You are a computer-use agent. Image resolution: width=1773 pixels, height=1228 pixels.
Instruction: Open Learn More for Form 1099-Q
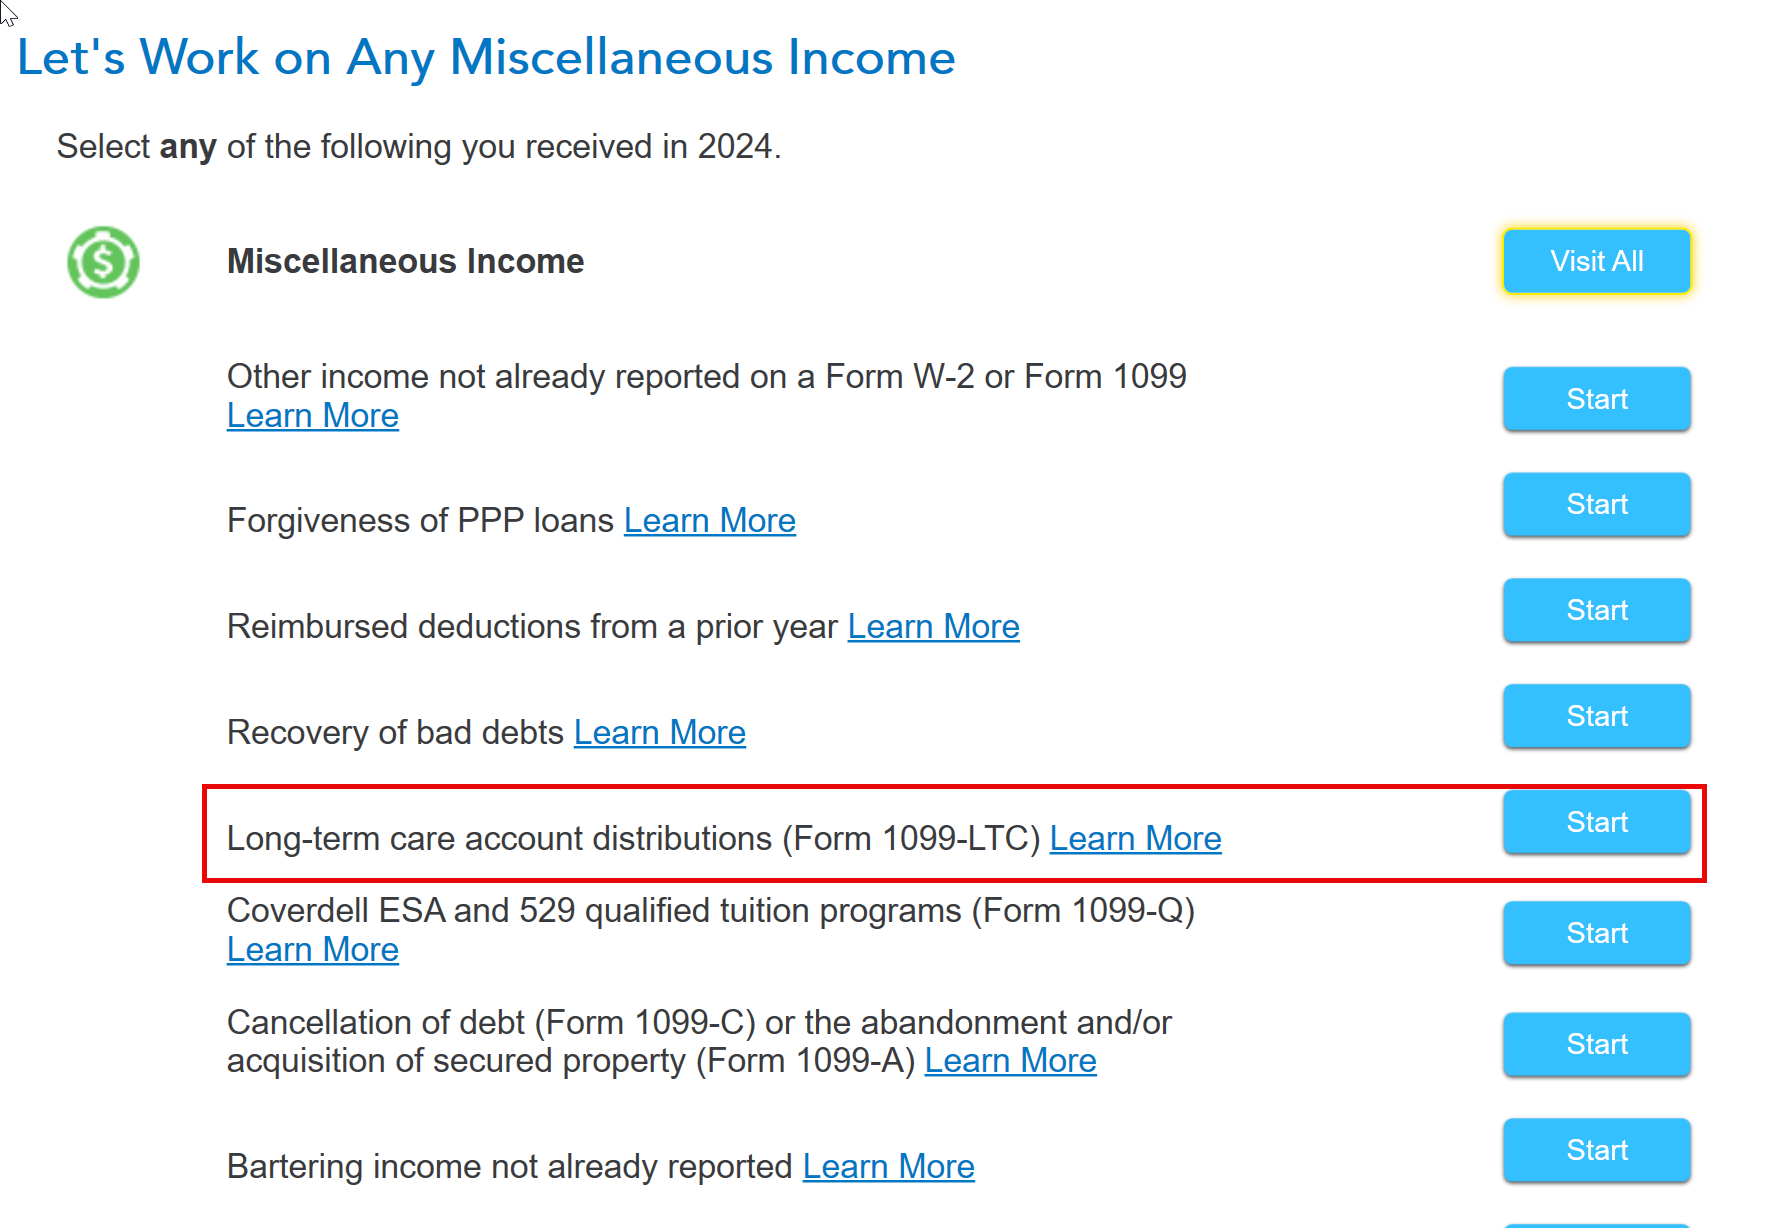click(313, 949)
